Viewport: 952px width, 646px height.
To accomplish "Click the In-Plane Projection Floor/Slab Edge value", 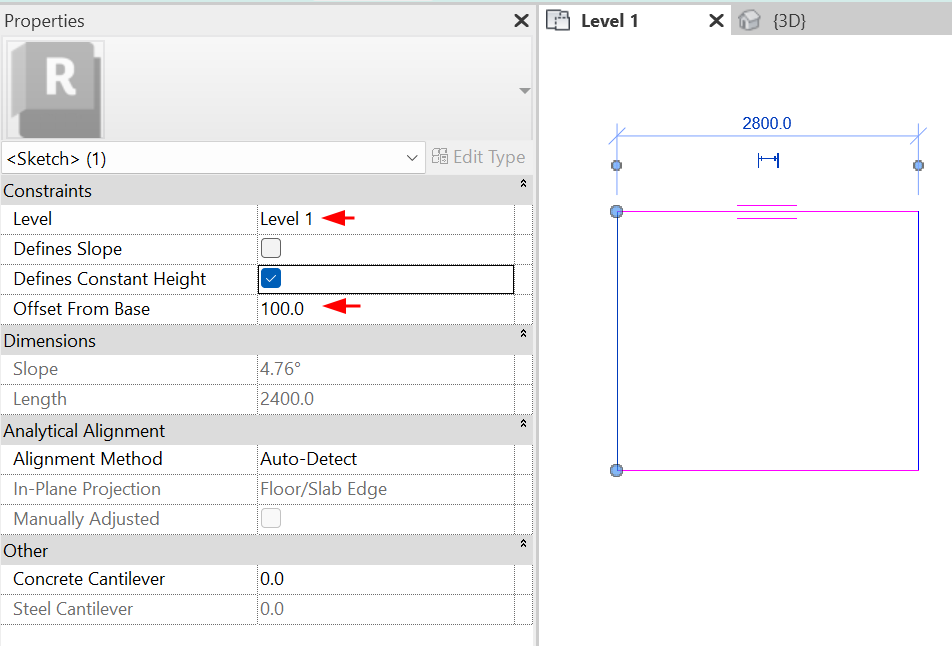I will [x=324, y=489].
